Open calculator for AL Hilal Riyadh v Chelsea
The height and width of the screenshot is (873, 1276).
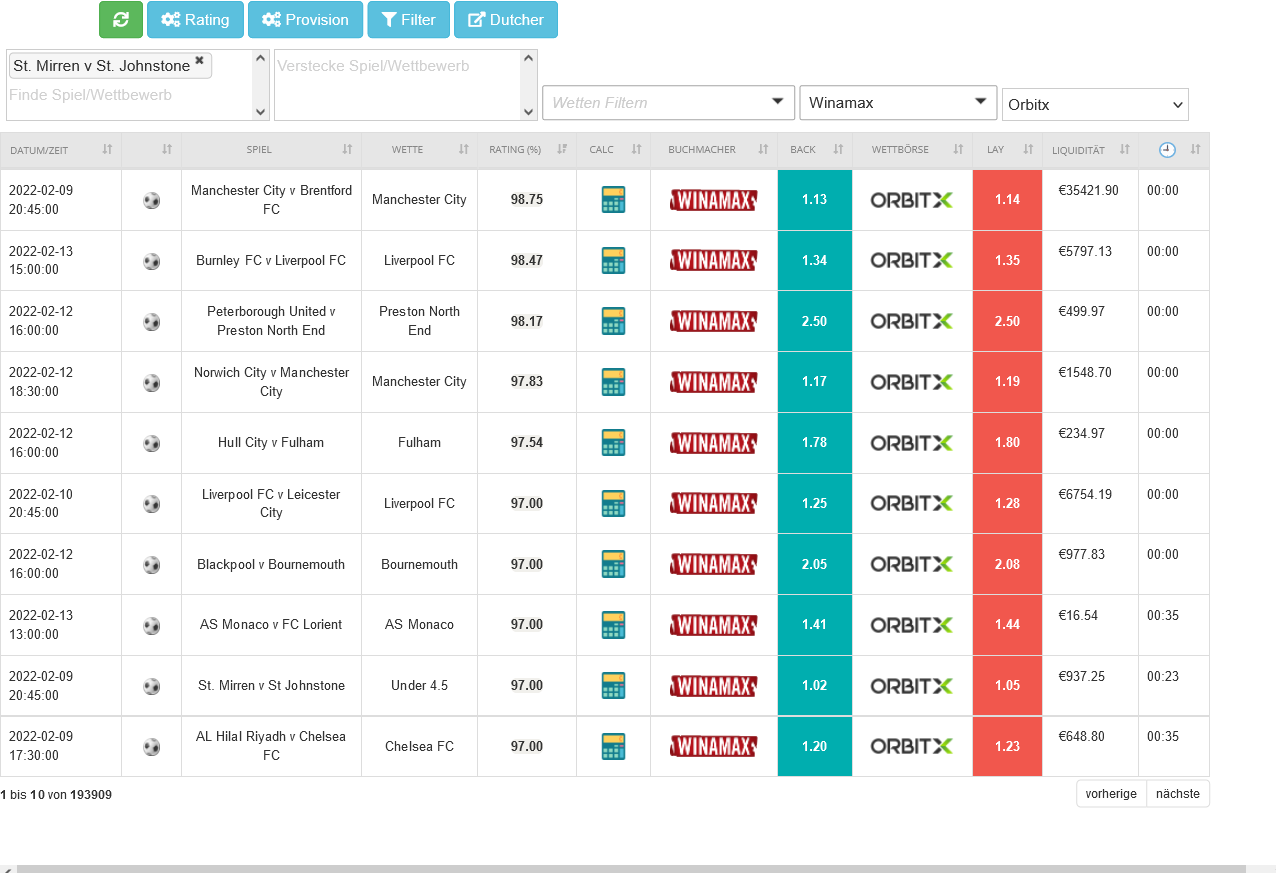pyautogui.click(x=613, y=746)
